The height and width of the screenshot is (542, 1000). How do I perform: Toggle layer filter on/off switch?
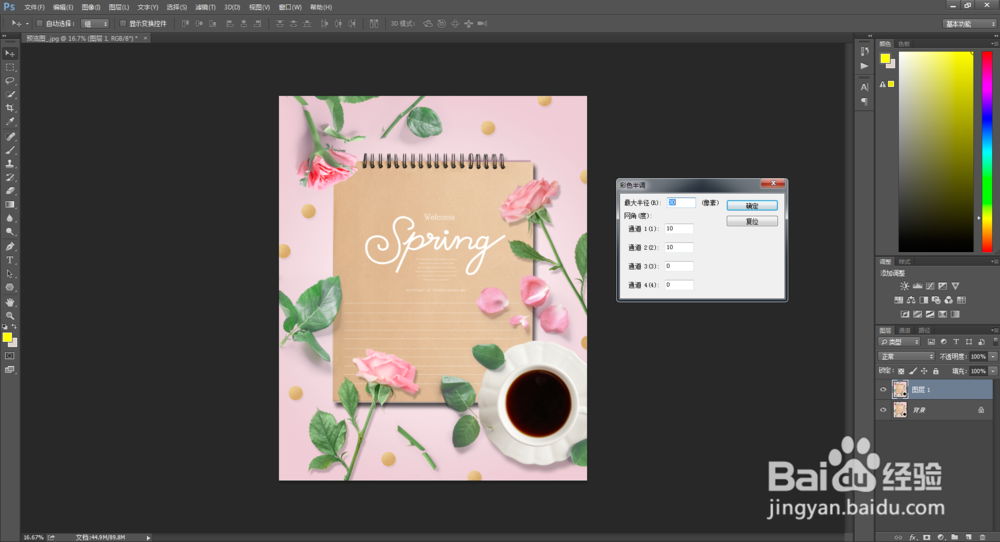coord(995,342)
